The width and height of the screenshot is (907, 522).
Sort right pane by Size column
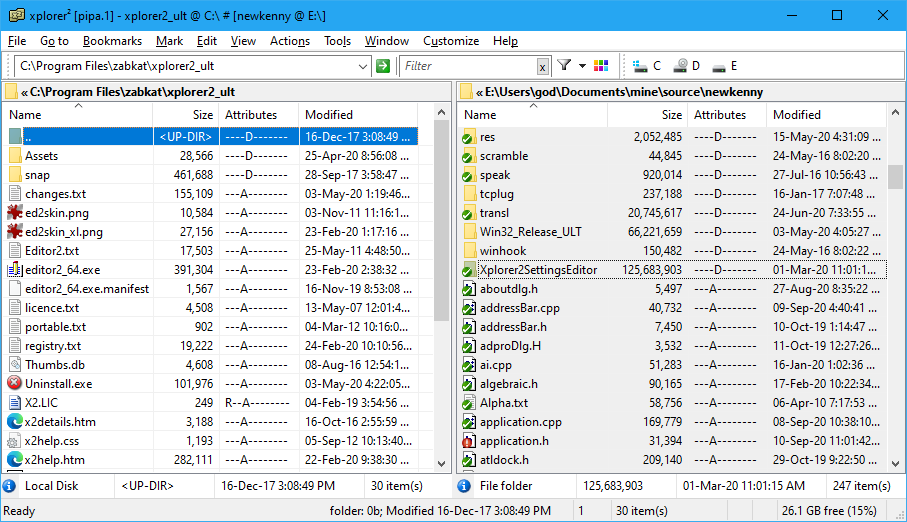pyautogui.click(x=647, y=115)
